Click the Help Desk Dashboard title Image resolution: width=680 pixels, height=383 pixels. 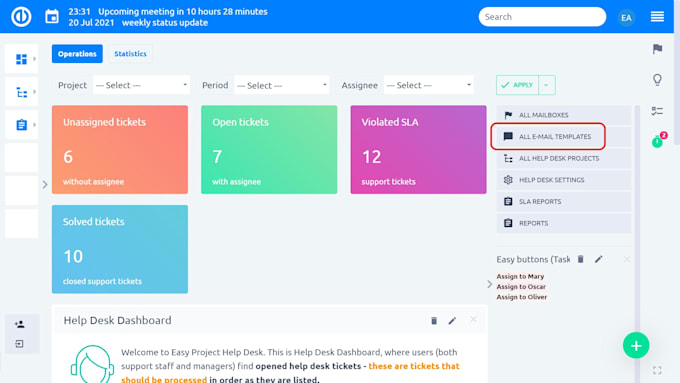(x=118, y=321)
